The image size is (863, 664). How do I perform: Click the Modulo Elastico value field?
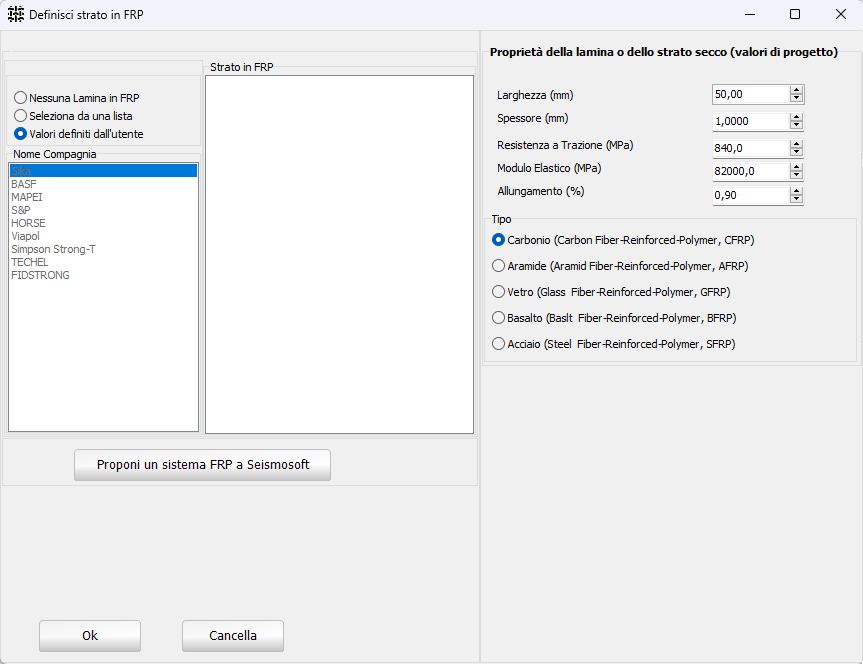751,171
